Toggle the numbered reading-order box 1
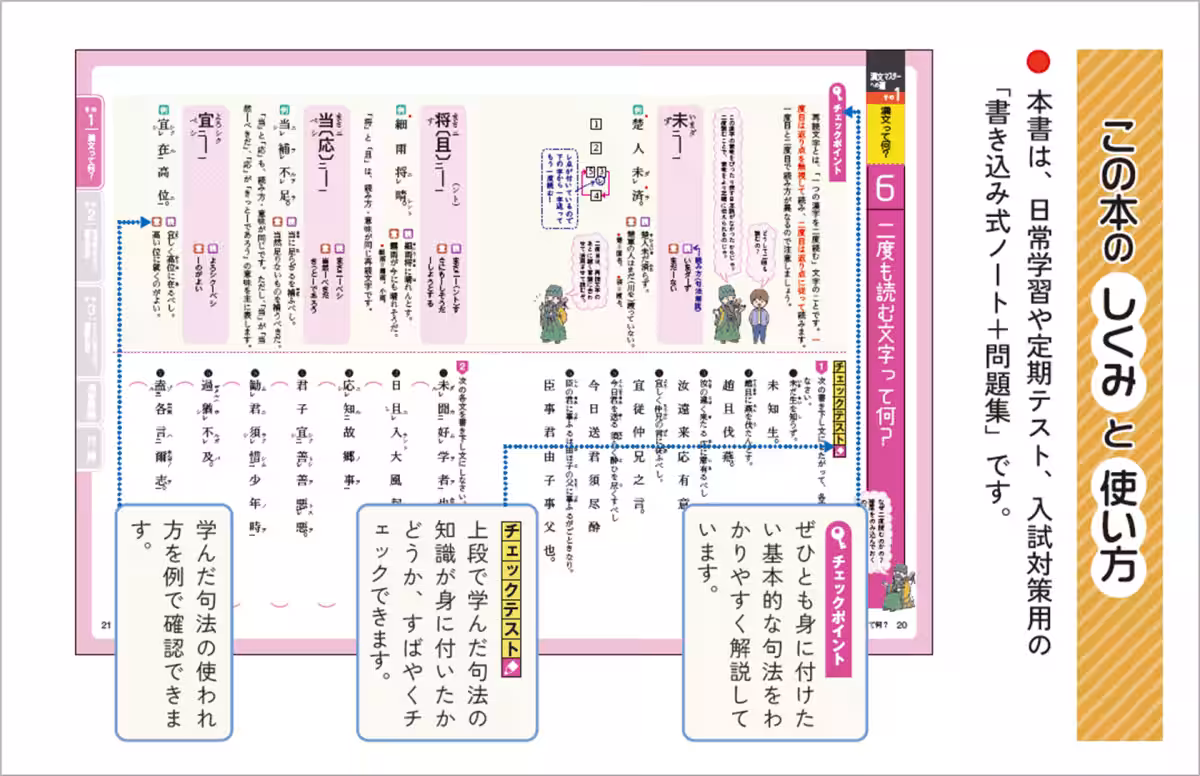Image resolution: width=1200 pixels, height=776 pixels. pos(597,123)
